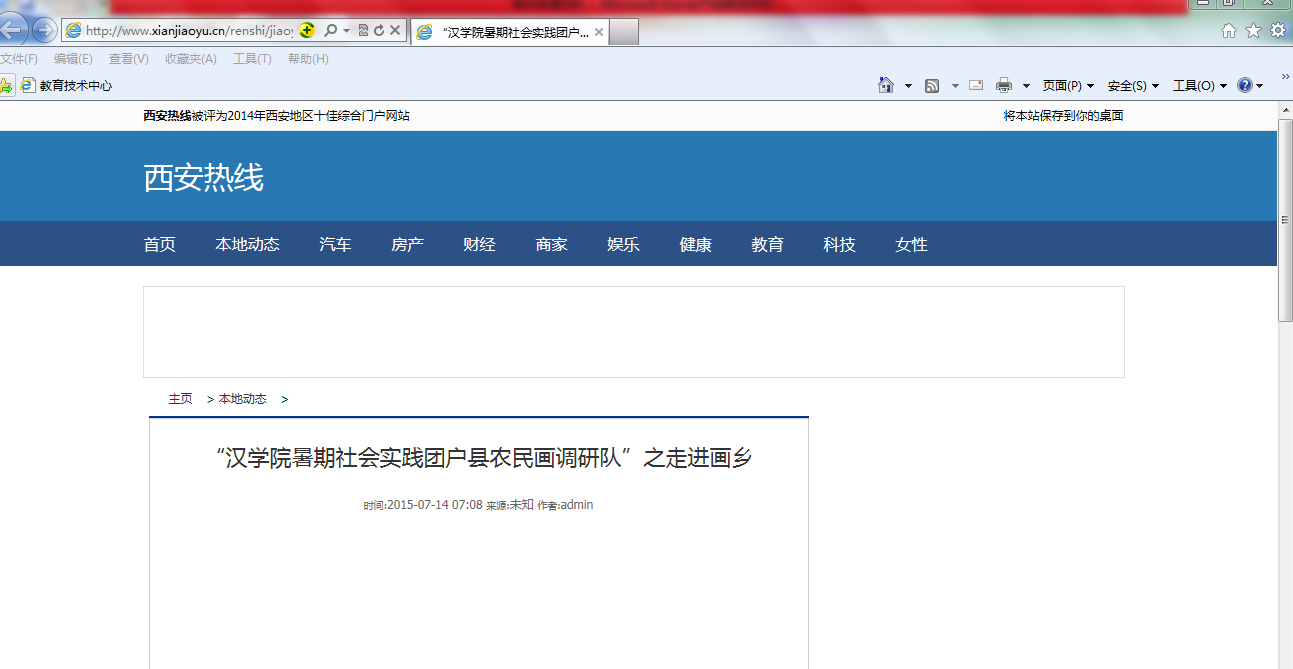1293x669 pixels.
Task: Click the green 360 shield icon in address bar
Action: (307, 31)
